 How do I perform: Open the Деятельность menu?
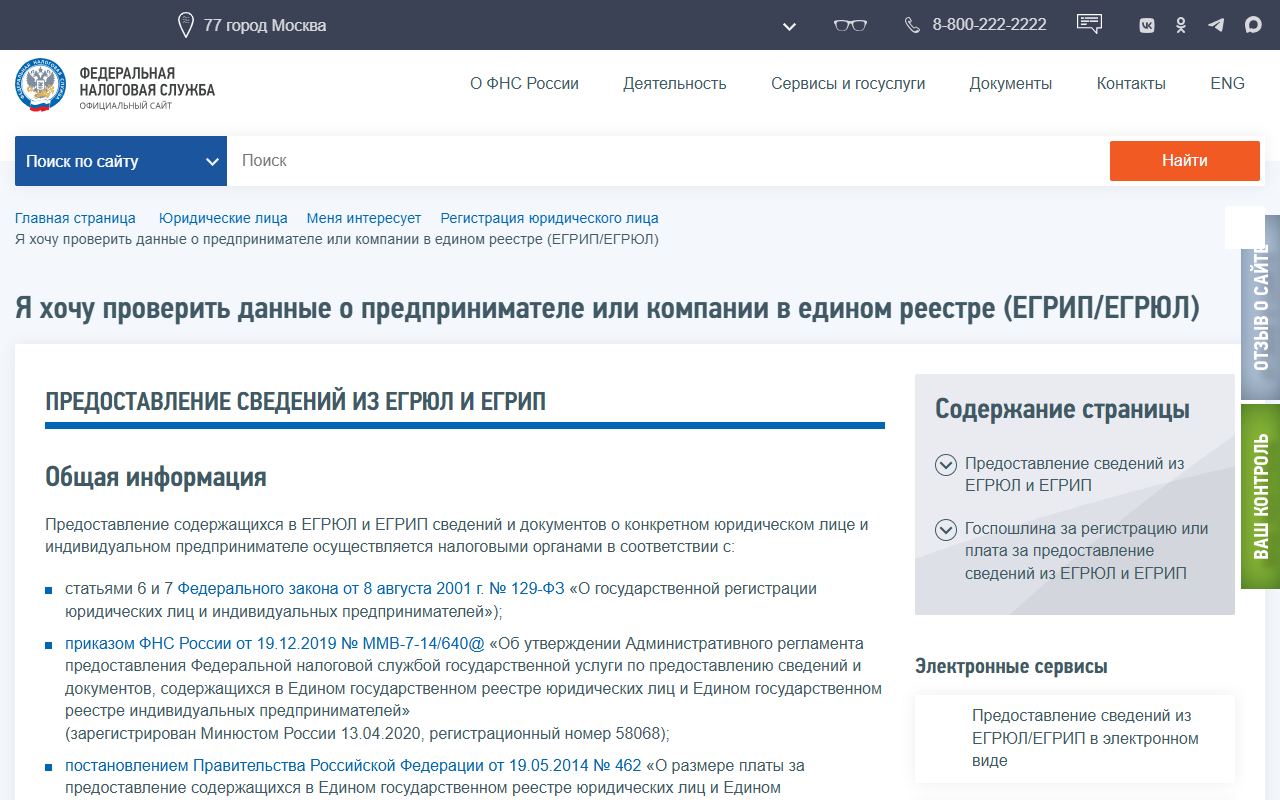click(675, 84)
